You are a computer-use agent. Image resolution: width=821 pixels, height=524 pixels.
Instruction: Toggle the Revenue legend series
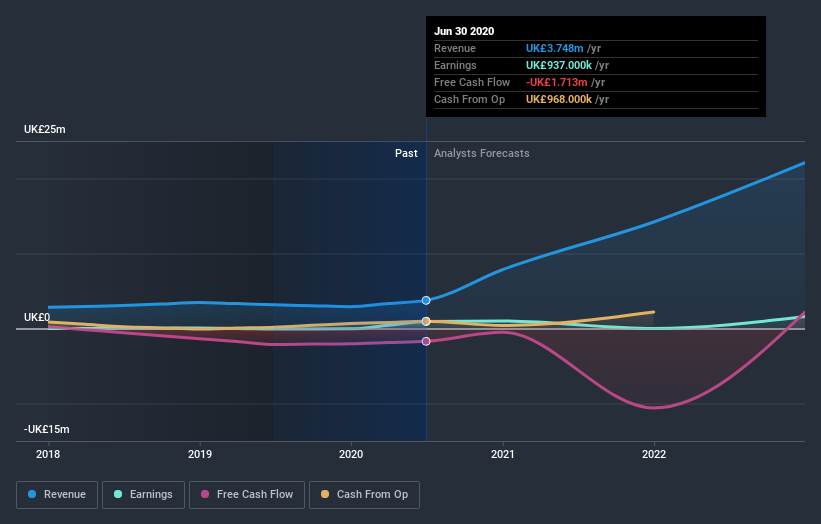click(x=57, y=495)
